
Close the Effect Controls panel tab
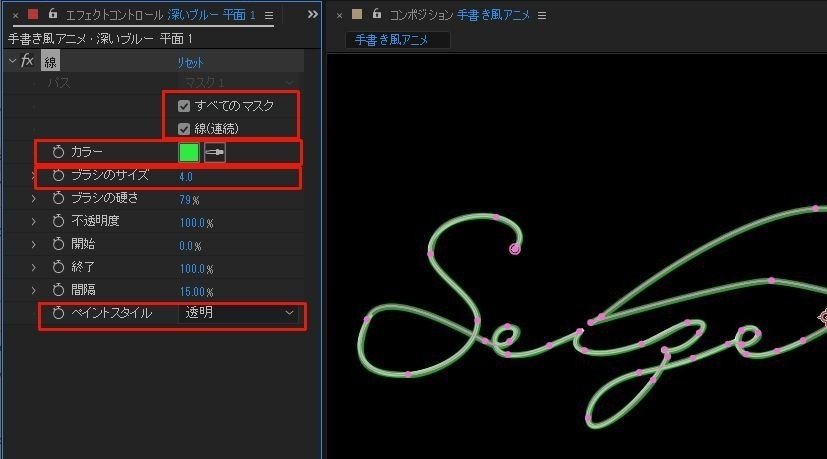[15, 16]
